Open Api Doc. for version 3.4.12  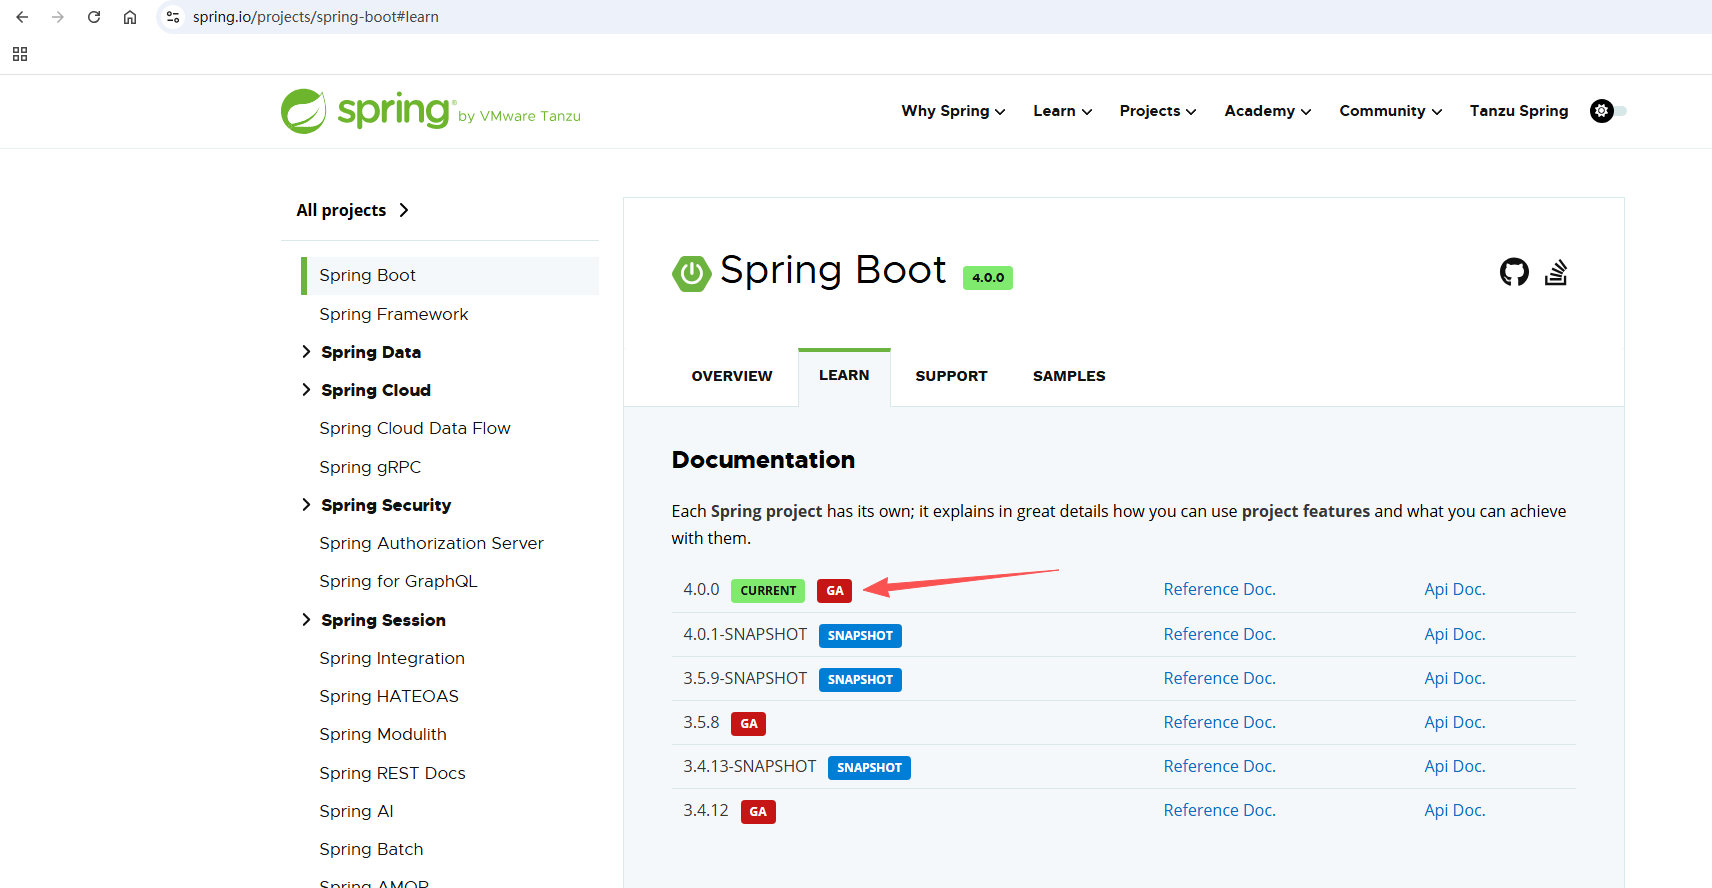coord(1454,810)
